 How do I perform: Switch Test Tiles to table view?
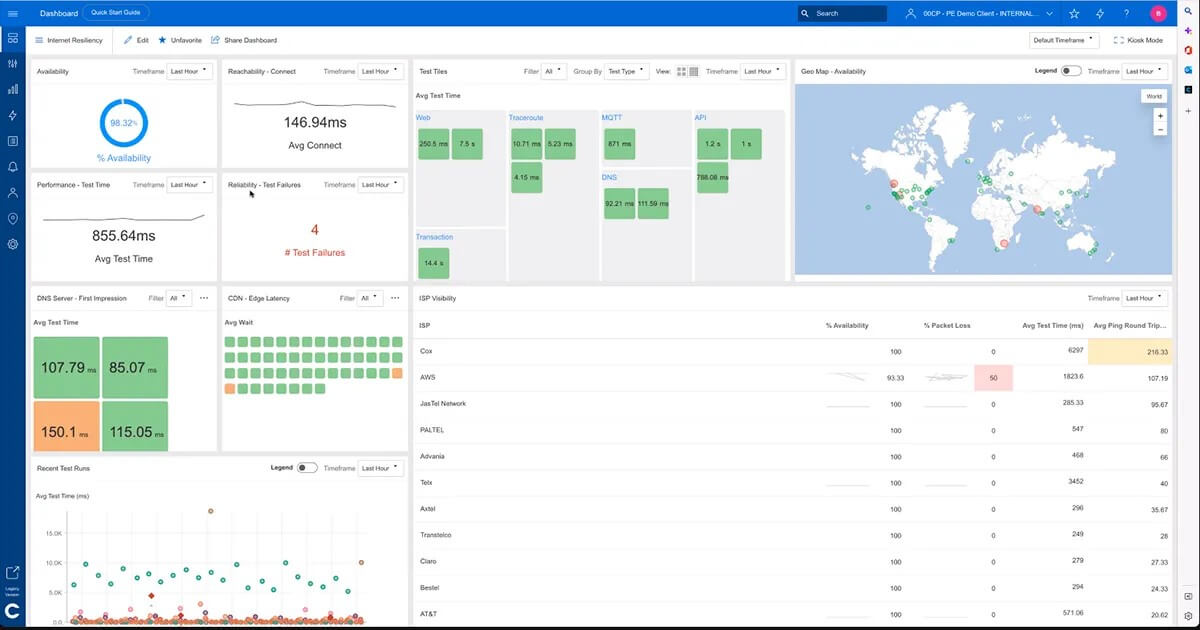(696, 71)
